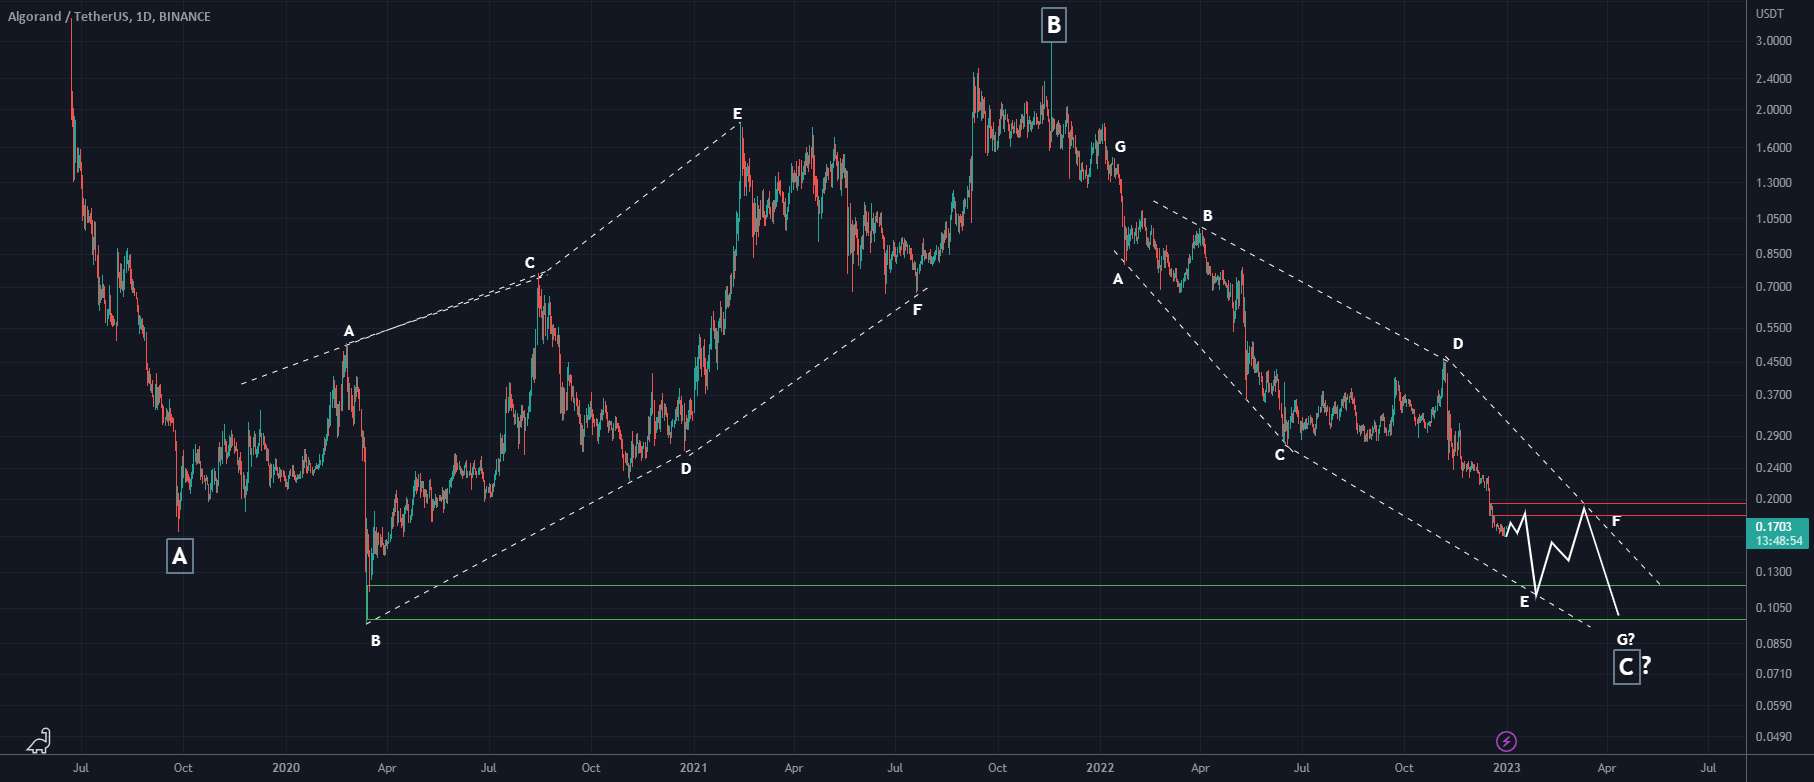Select the E label at the early 2021 peak

coord(737,114)
